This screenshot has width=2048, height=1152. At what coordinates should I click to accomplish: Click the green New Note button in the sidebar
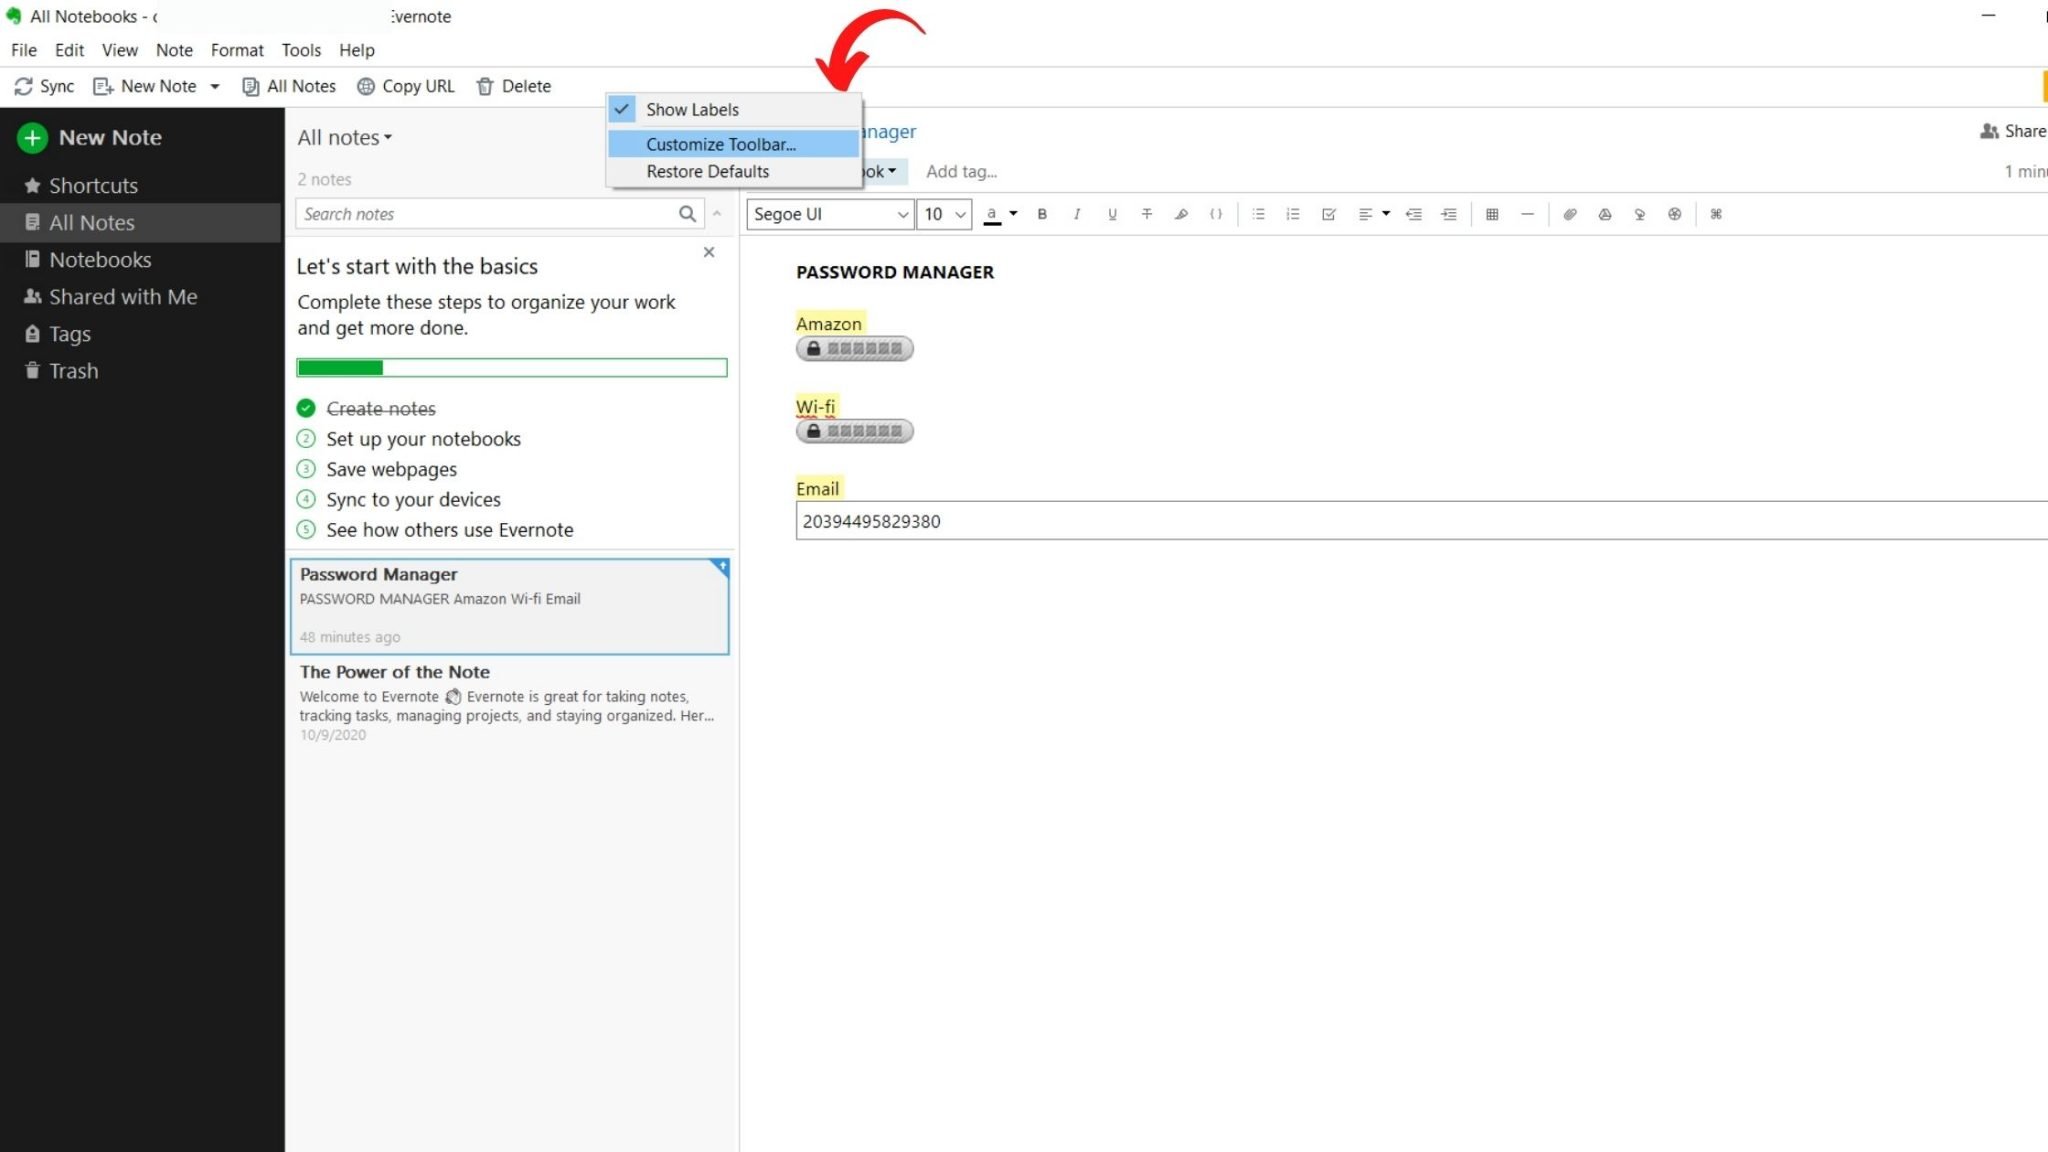(90, 137)
